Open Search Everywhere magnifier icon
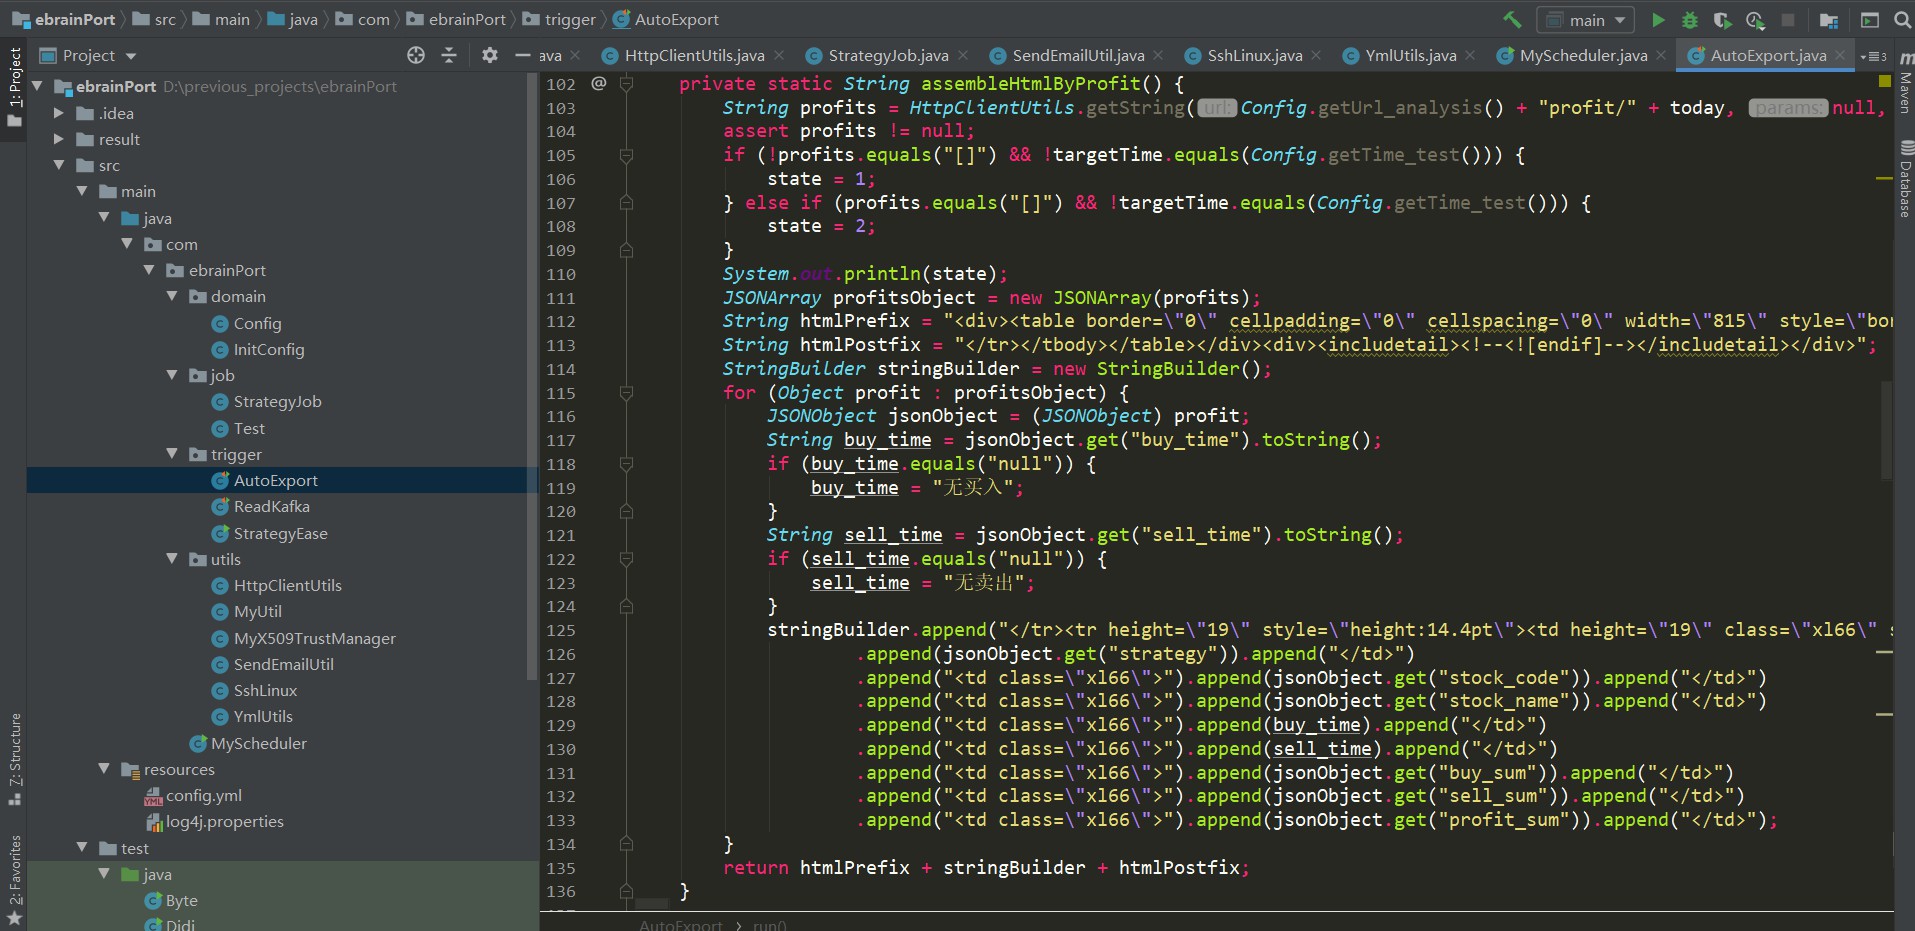1915x931 pixels. point(1902,20)
